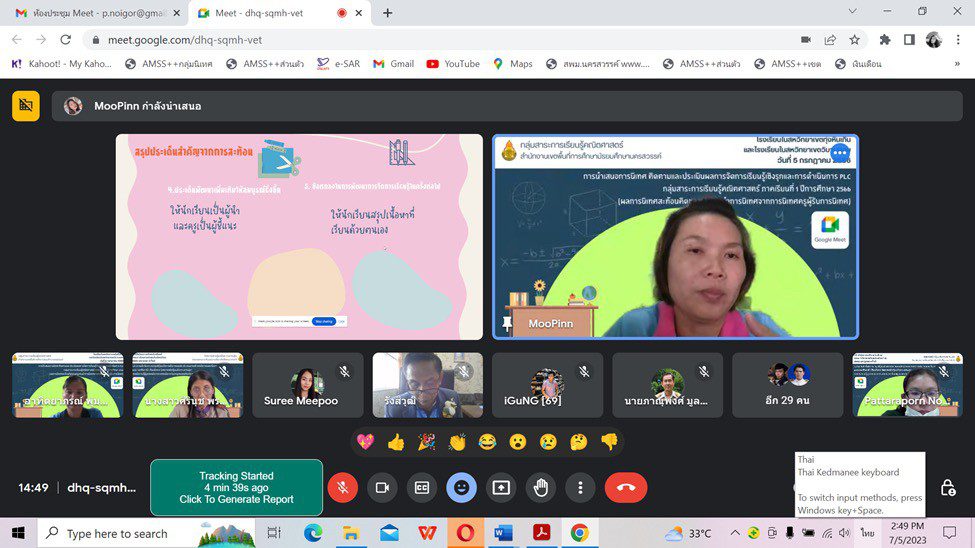The width and height of the screenshot is (975, 548).
Task: Open Chrome three-dot menu
Action: [958, 40]
